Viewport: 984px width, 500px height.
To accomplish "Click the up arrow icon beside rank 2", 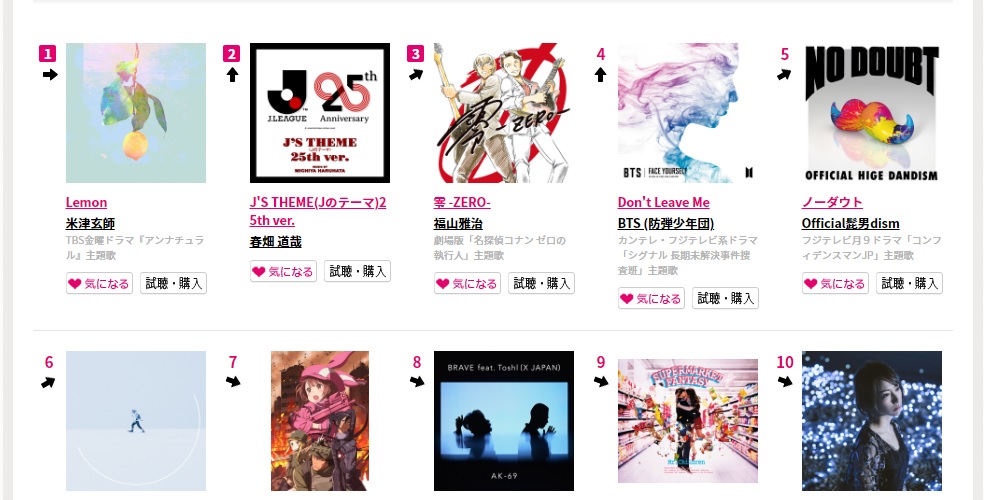I will coord(232,75).
